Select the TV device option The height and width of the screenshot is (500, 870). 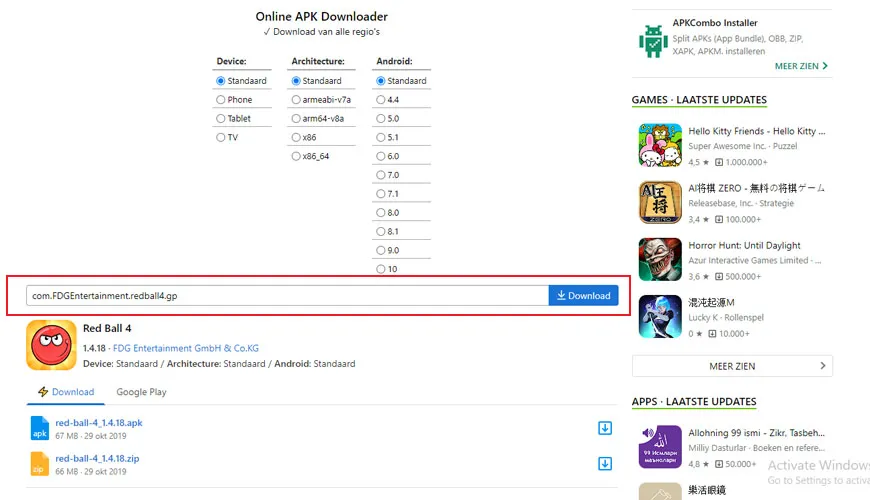[221, 138]
